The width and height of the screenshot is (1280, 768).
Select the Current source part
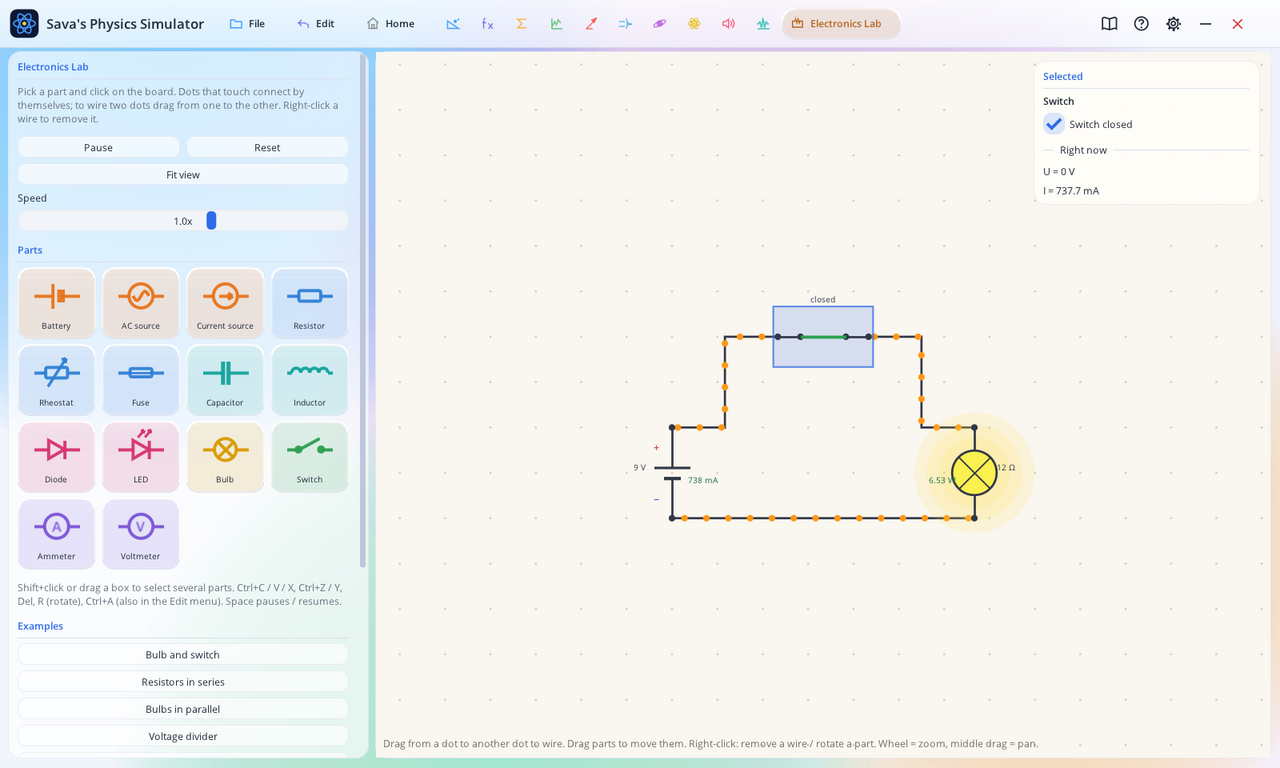pos(225,303)
